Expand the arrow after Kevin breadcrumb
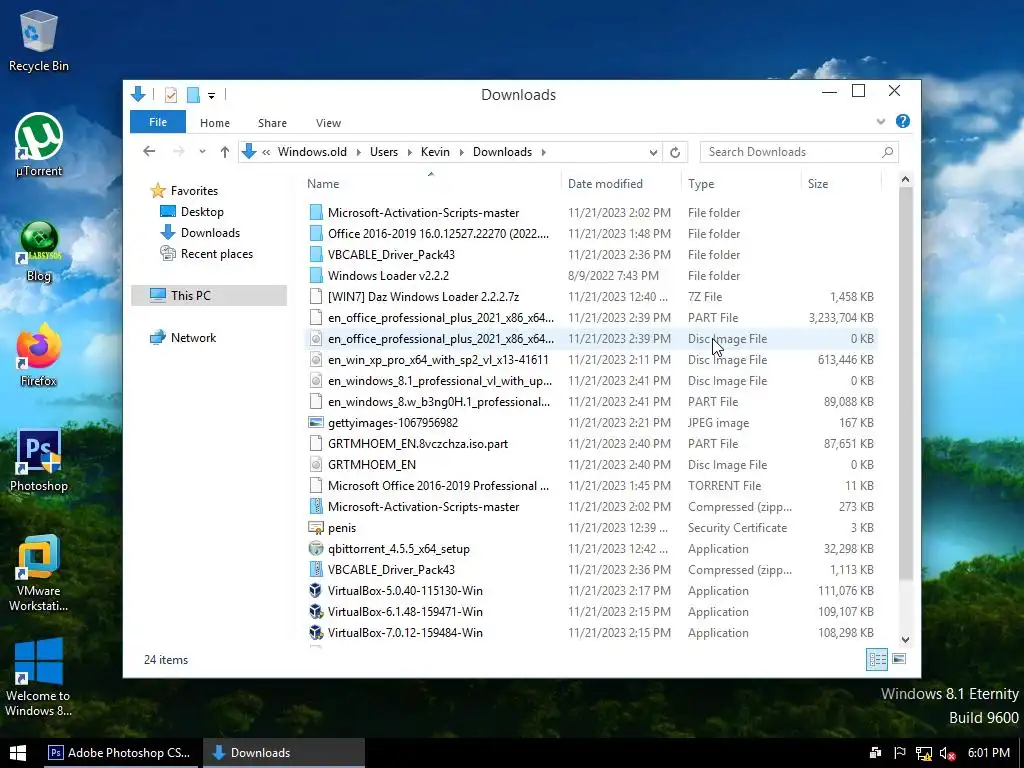This screenshot has width=1024, height=768. [461, 152]
